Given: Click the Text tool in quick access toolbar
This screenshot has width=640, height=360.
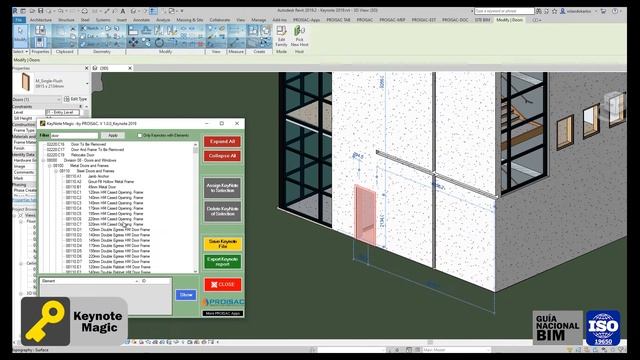Looking at the screenshot, I should [122, 11].
